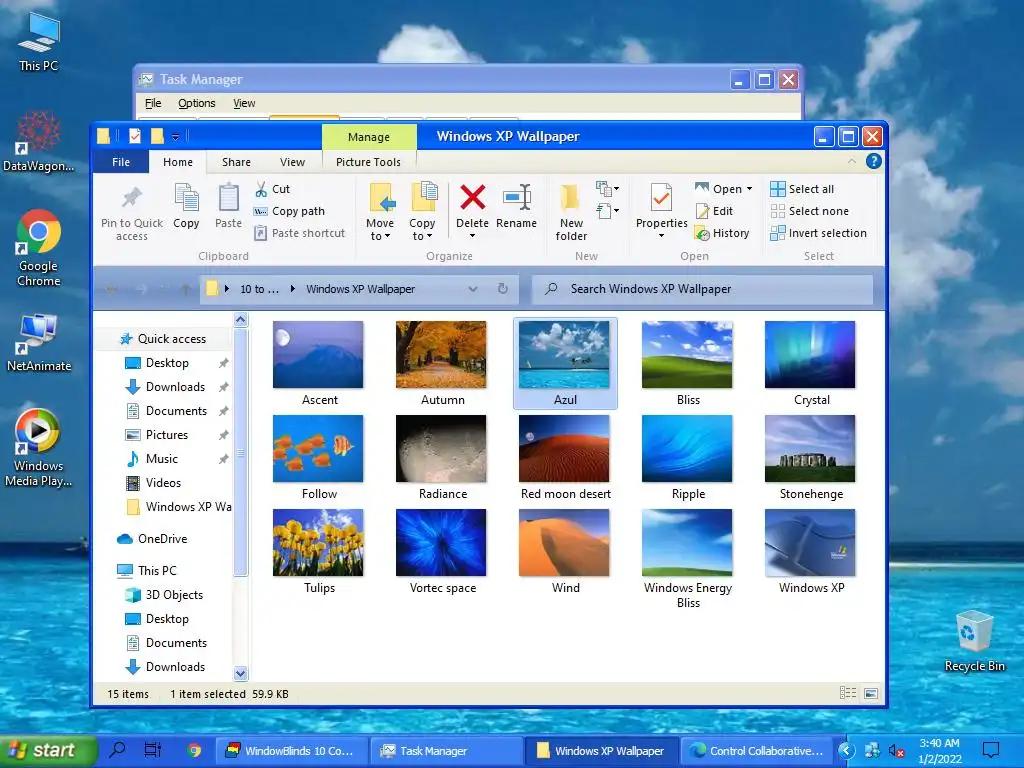1024x768 pixels.
Task: Select 3D Objects in navigation pane
Action: [163, 595]
